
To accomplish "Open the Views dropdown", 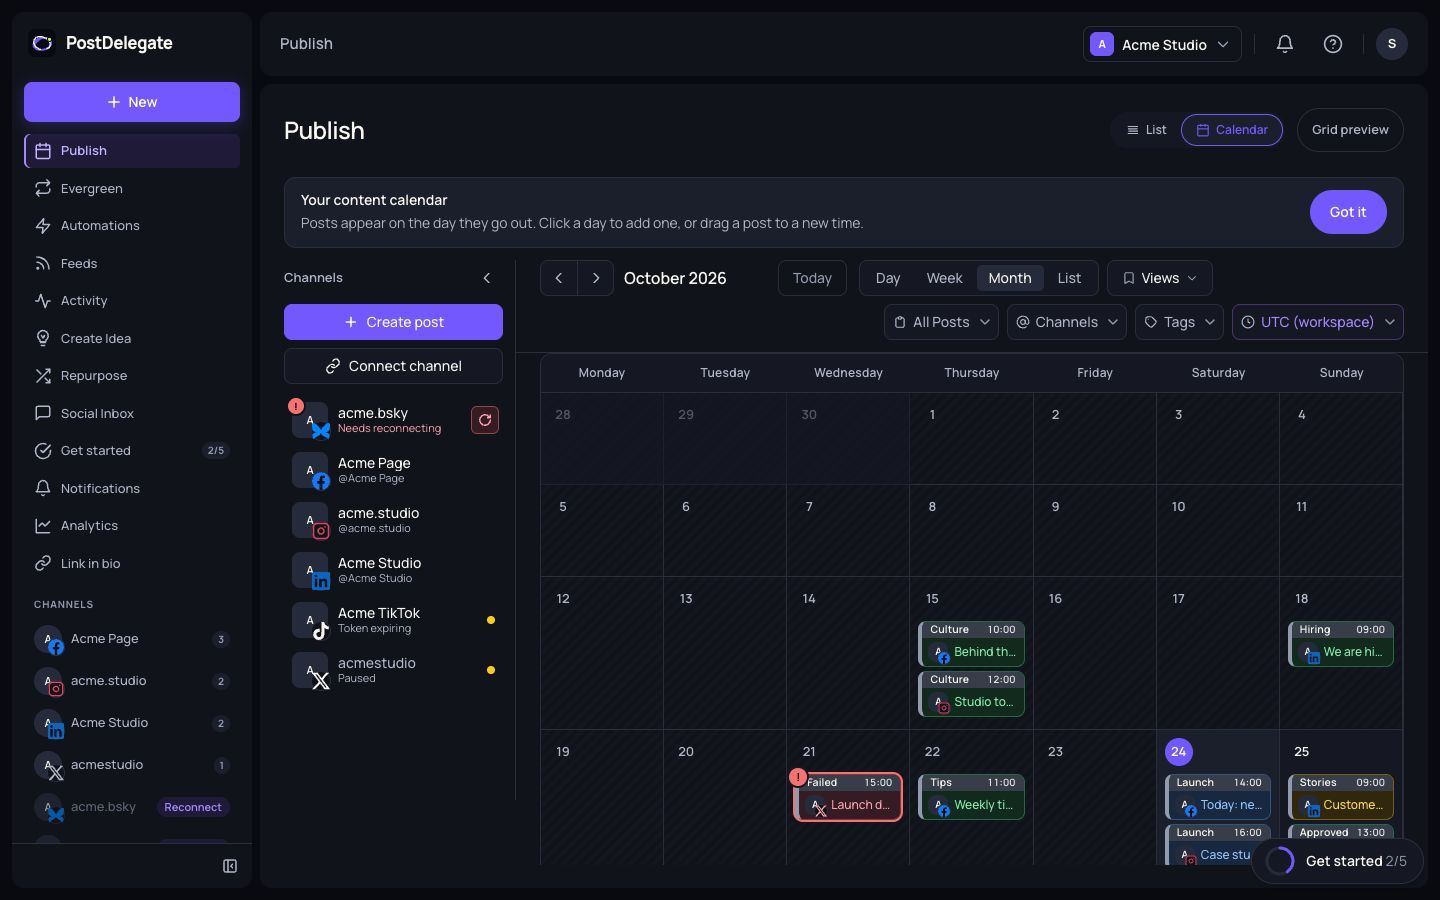I will [1160, 278].
